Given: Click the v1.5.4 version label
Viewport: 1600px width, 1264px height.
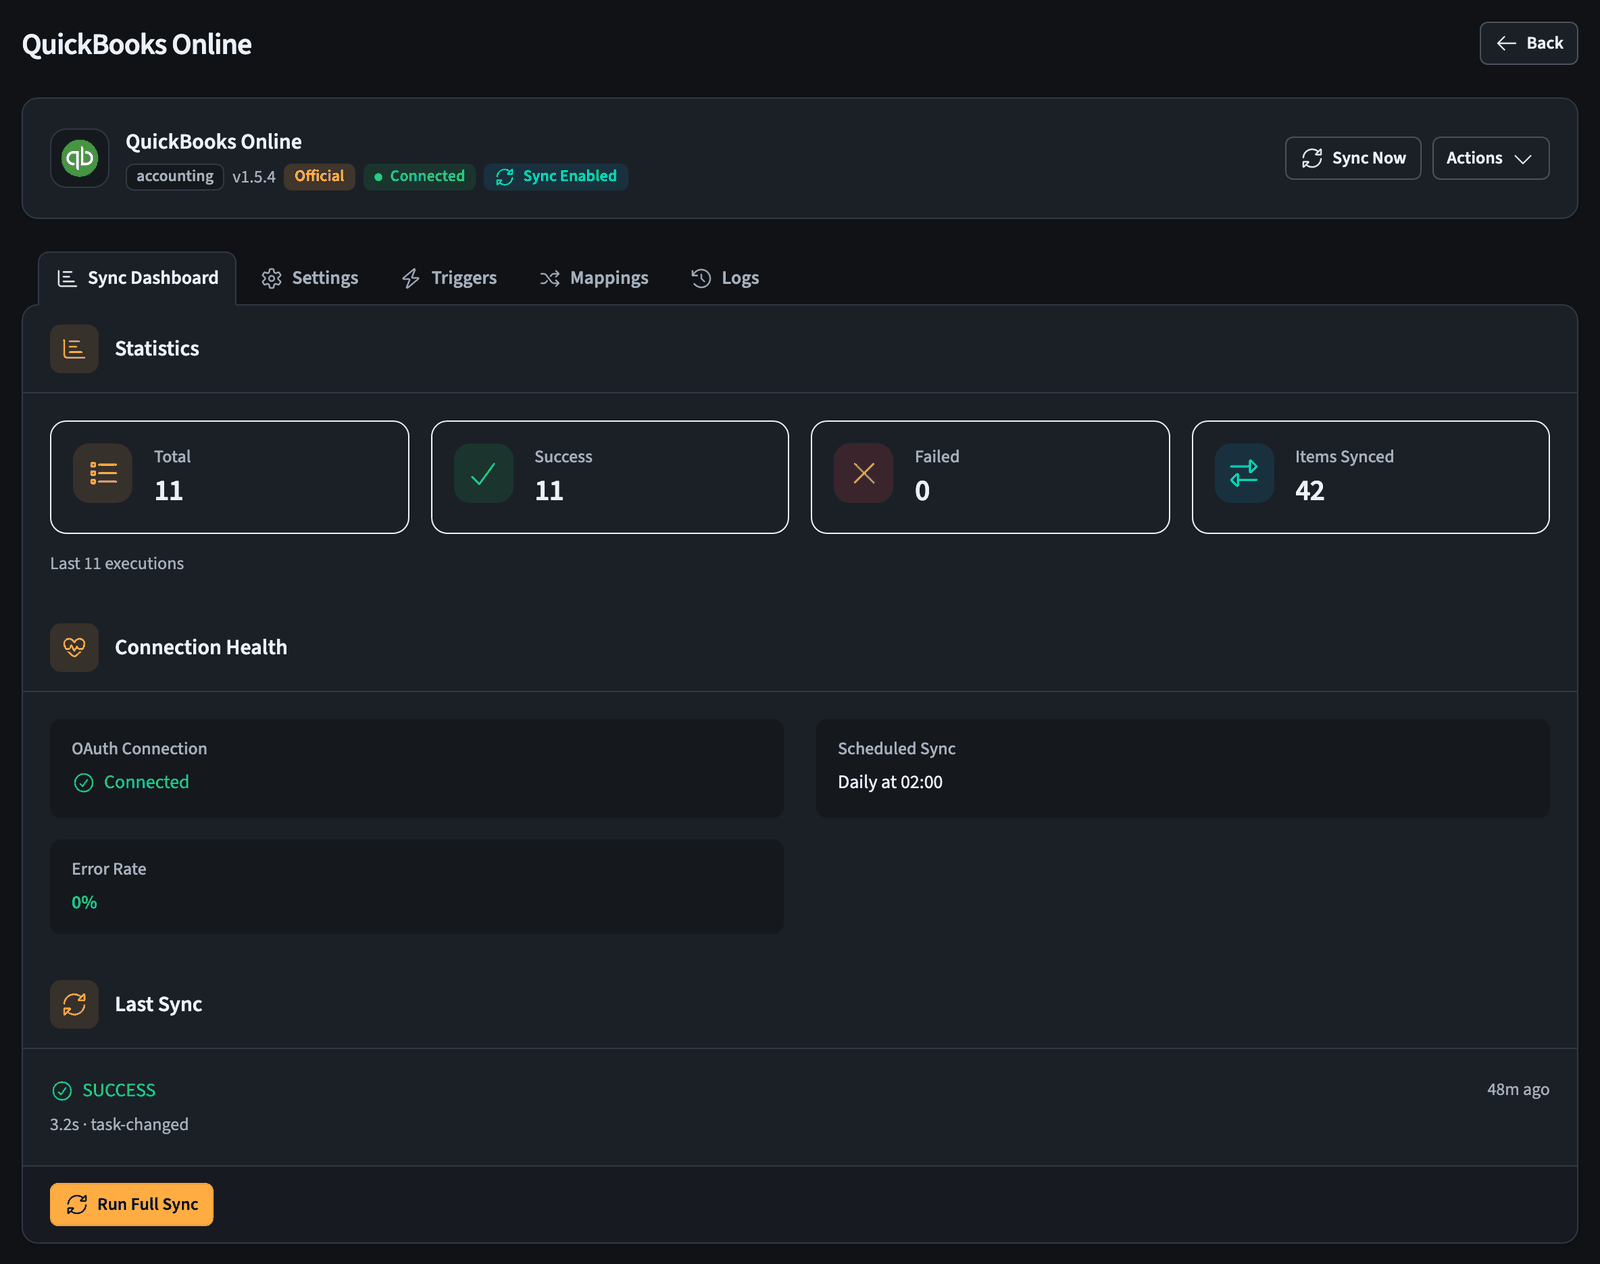Looking at the screenshot, I should 254,177.
